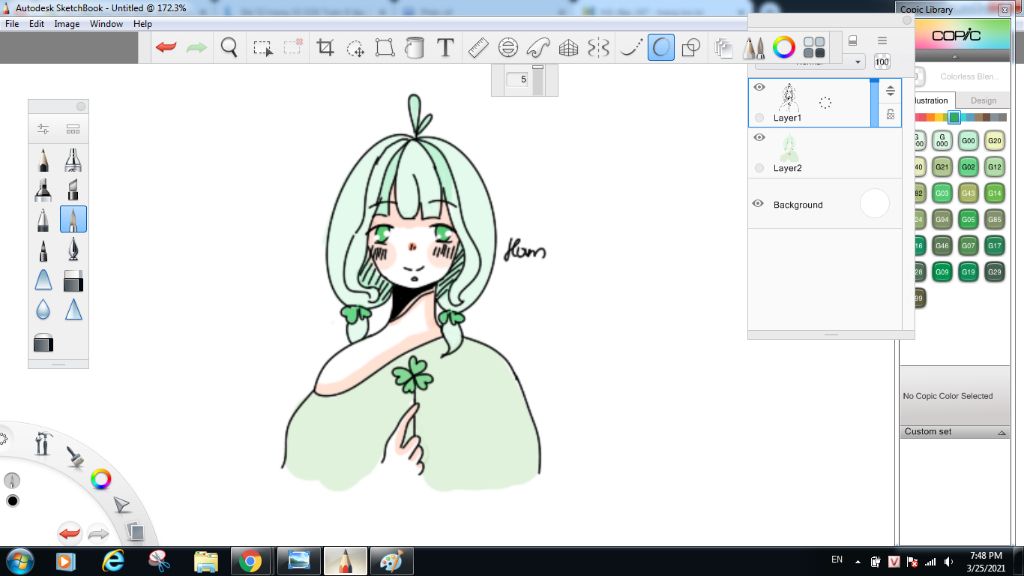Hide Layer2 using its eye icon
The width and height of the screenshot is (1024, 576).
pyautogui.click(x=759, y=137)
